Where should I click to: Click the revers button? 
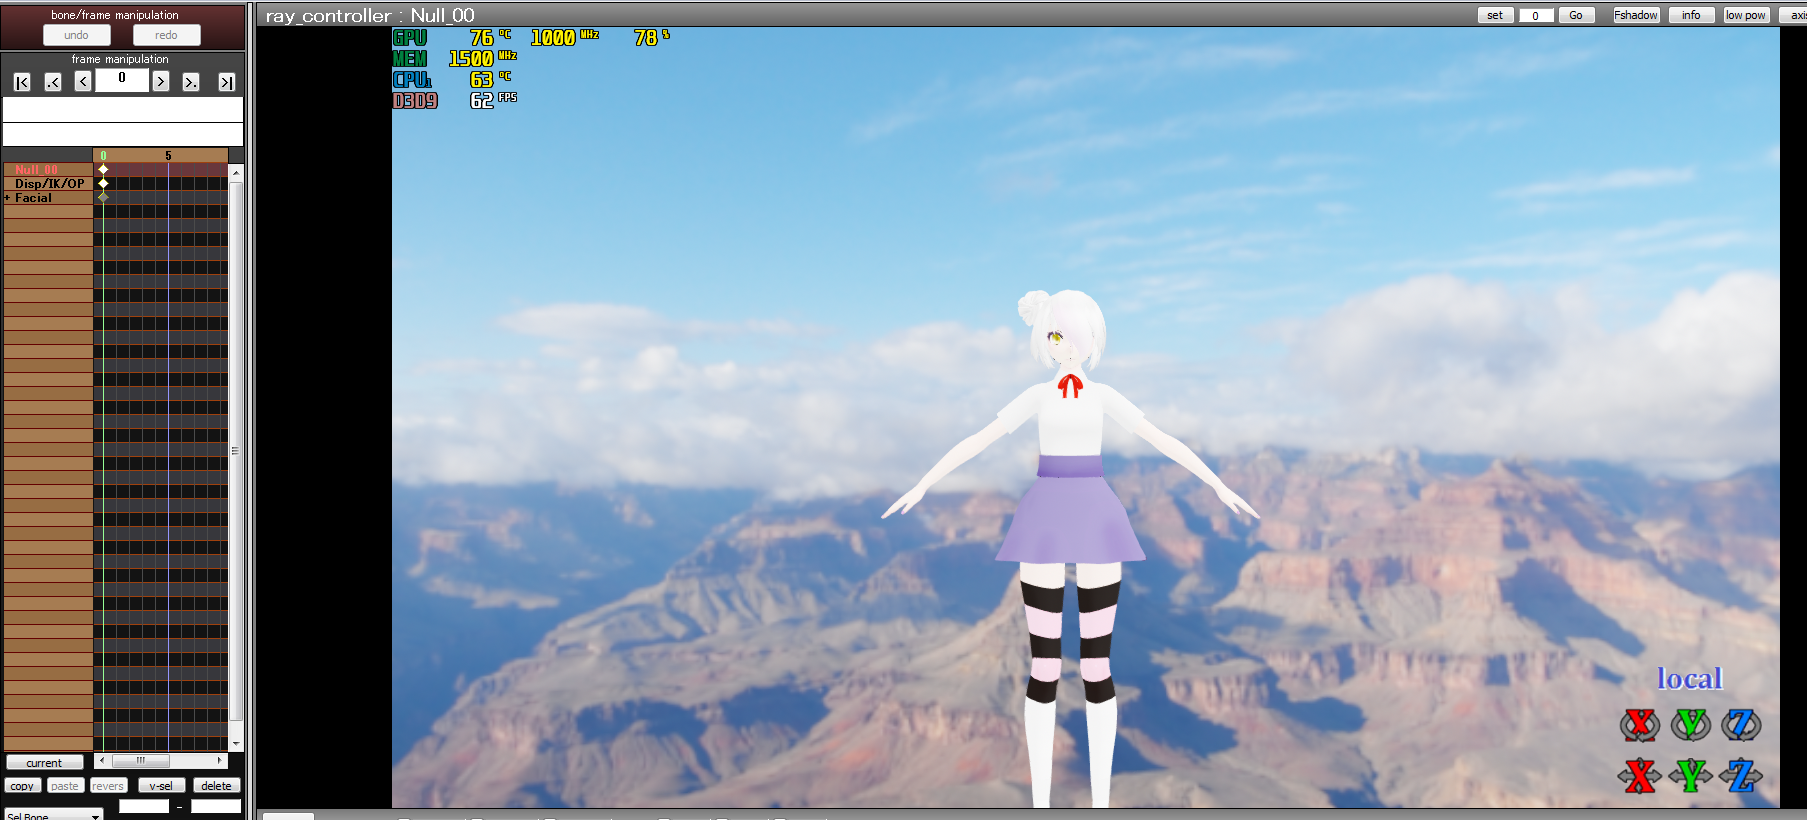tap(108, 786)
